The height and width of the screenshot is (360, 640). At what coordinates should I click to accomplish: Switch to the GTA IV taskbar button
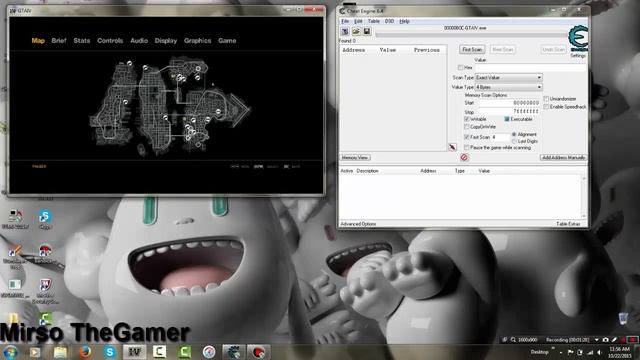[135, 352]
